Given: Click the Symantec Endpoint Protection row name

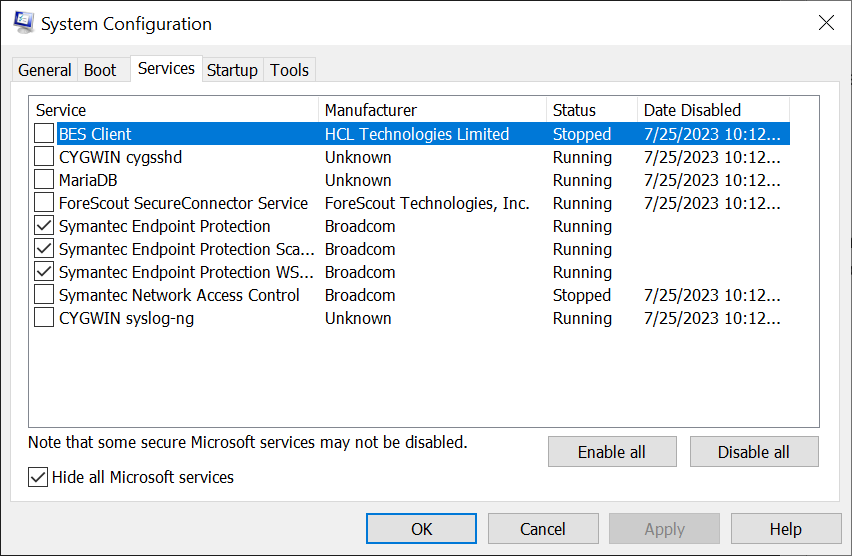Looking at the screenshot, I should pos(165,226).
